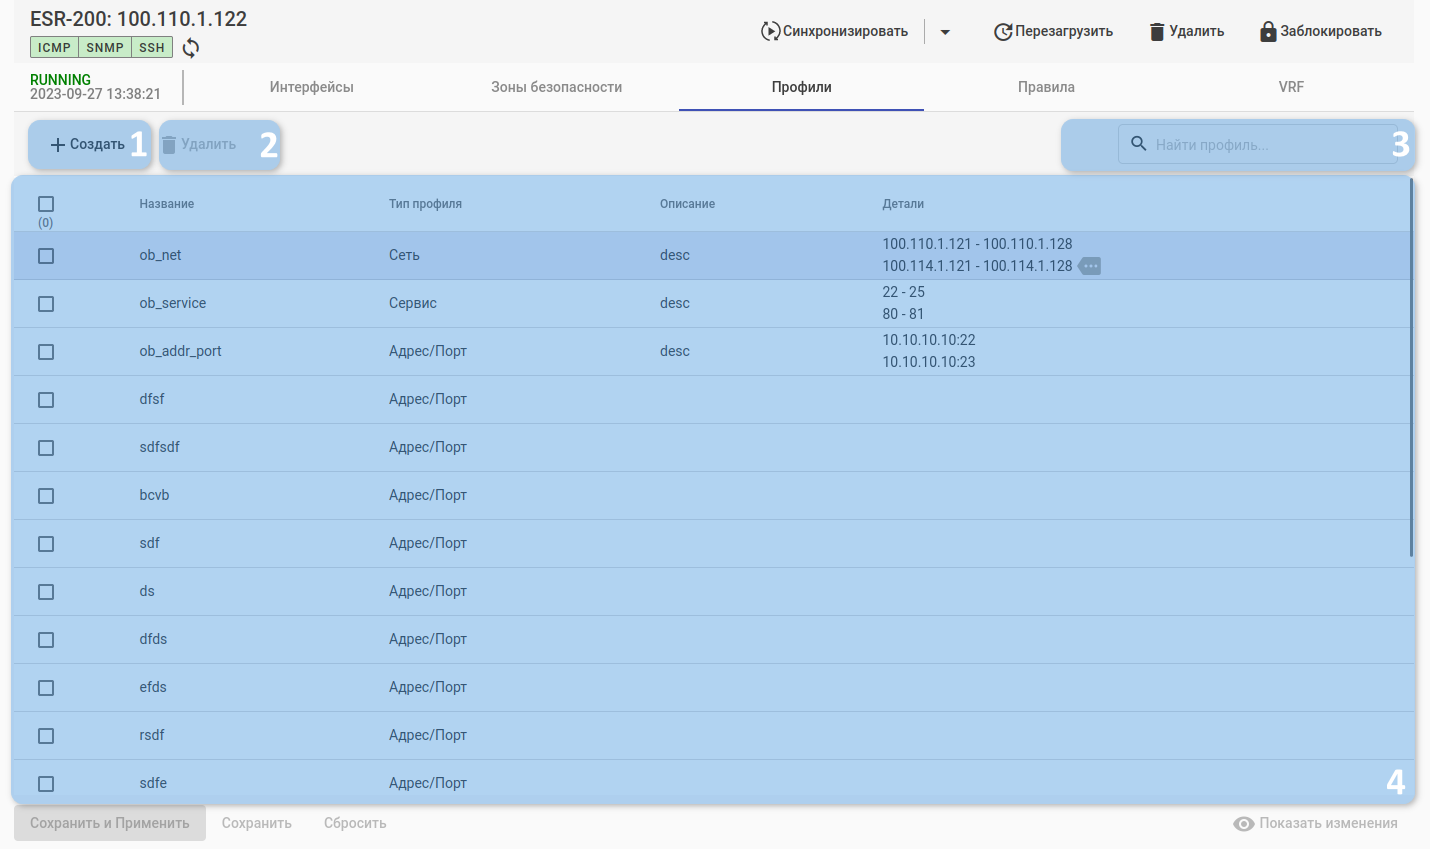This screenshot has height=849, width=1430.
Task: Toggle the select-all checkbox in table header
Action: pos(46,204)
